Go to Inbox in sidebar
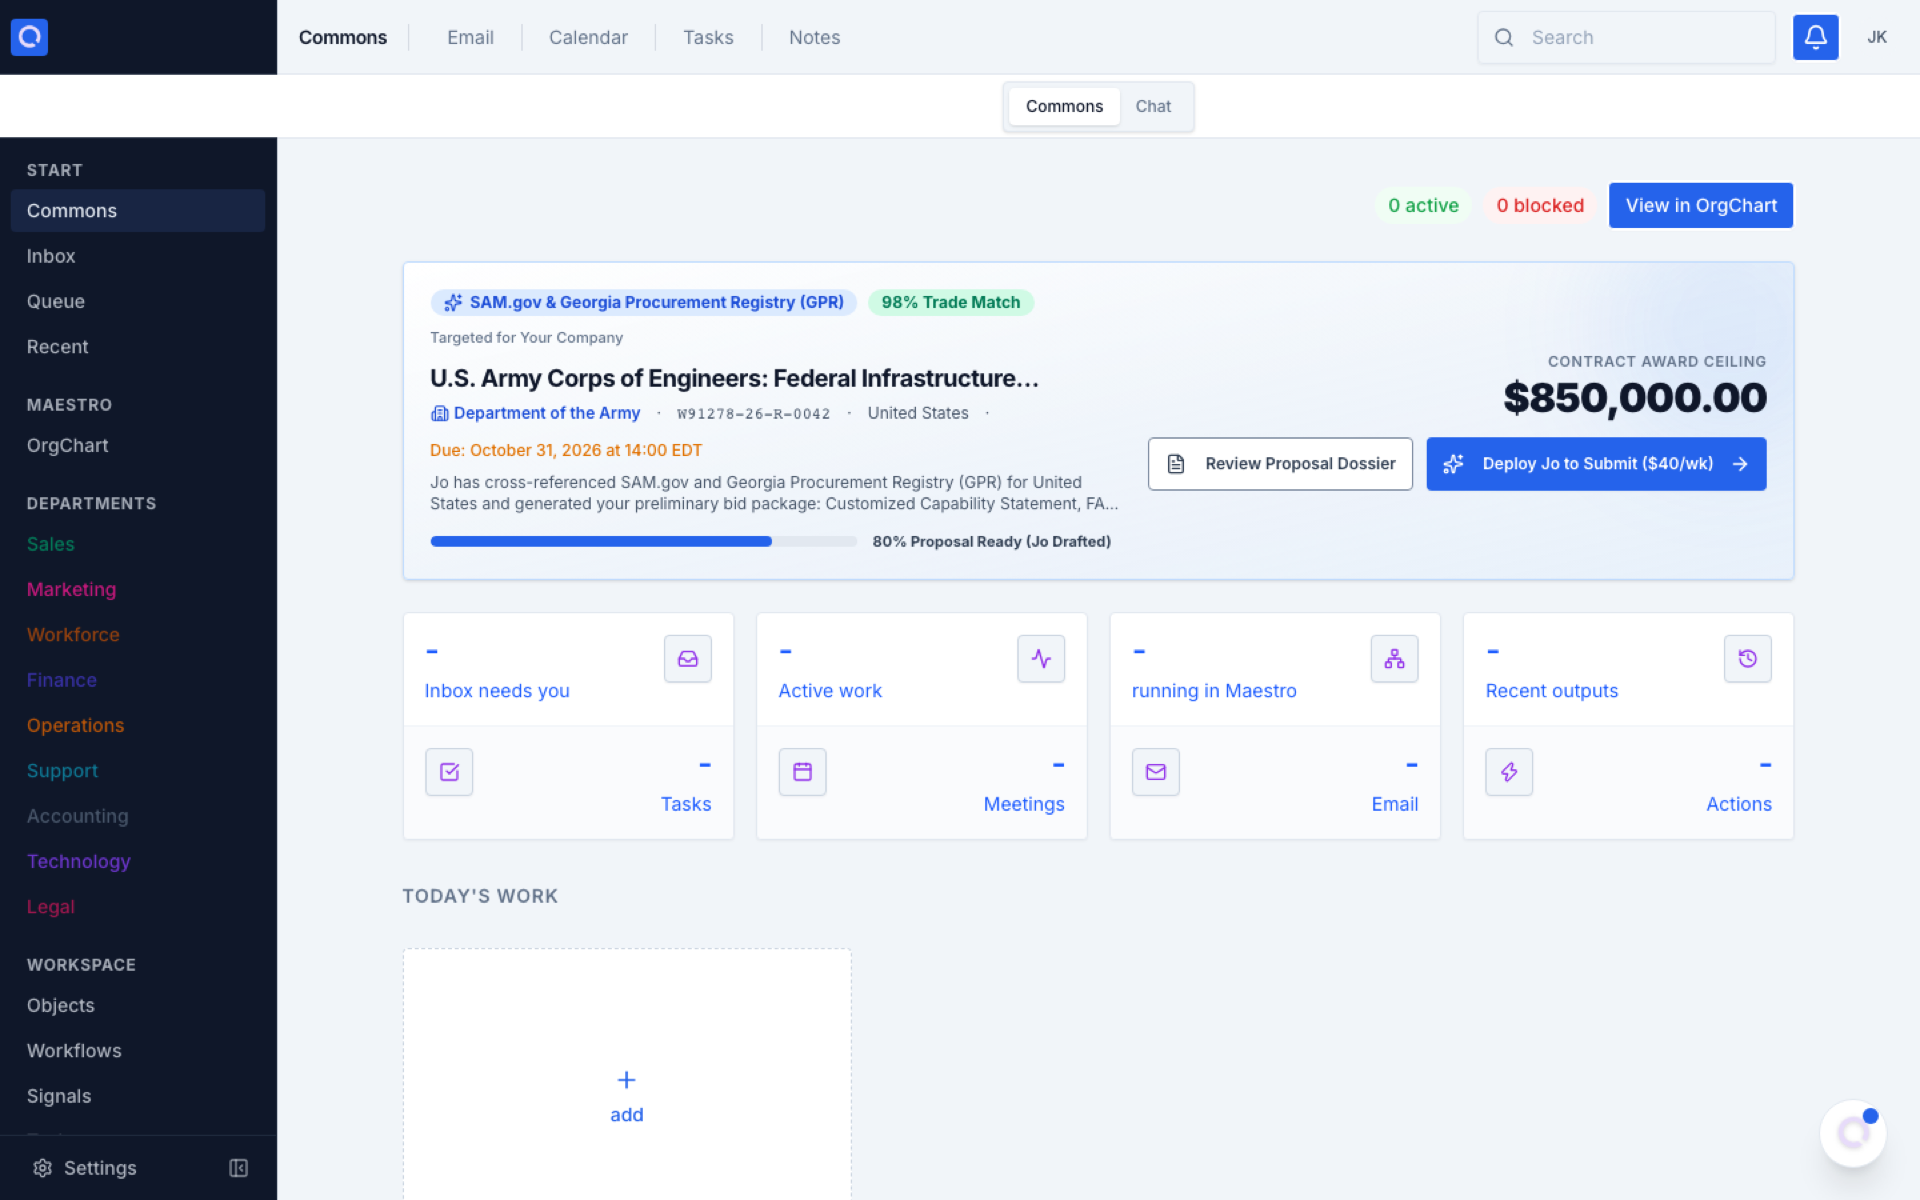The height and width of the screenshot is (1200, 1920). tap(138, 256)
